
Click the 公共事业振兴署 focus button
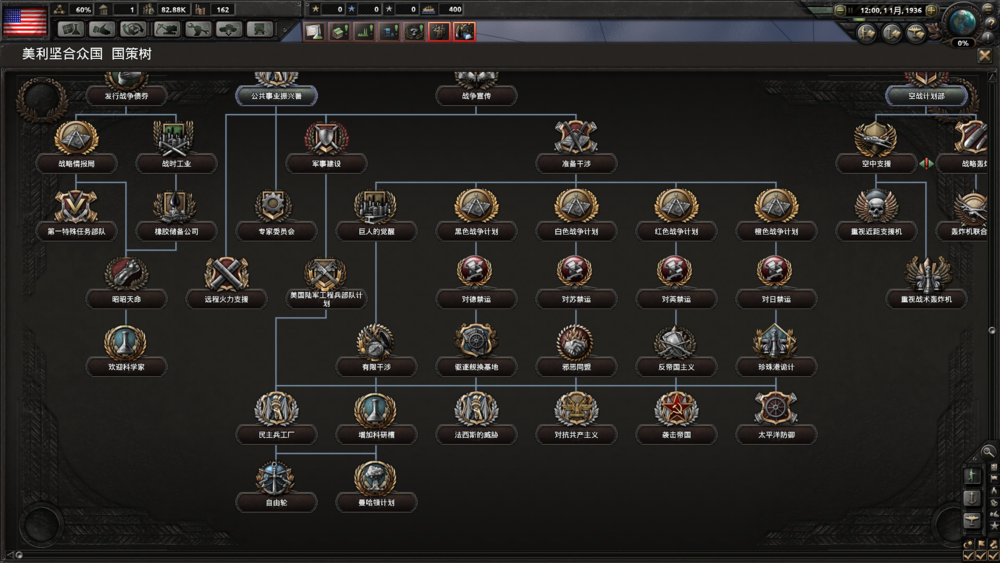tap(276, 96)
